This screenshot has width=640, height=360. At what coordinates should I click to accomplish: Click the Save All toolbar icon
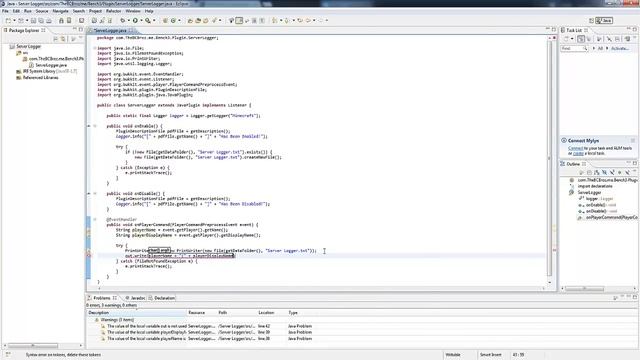pos(41,20)
